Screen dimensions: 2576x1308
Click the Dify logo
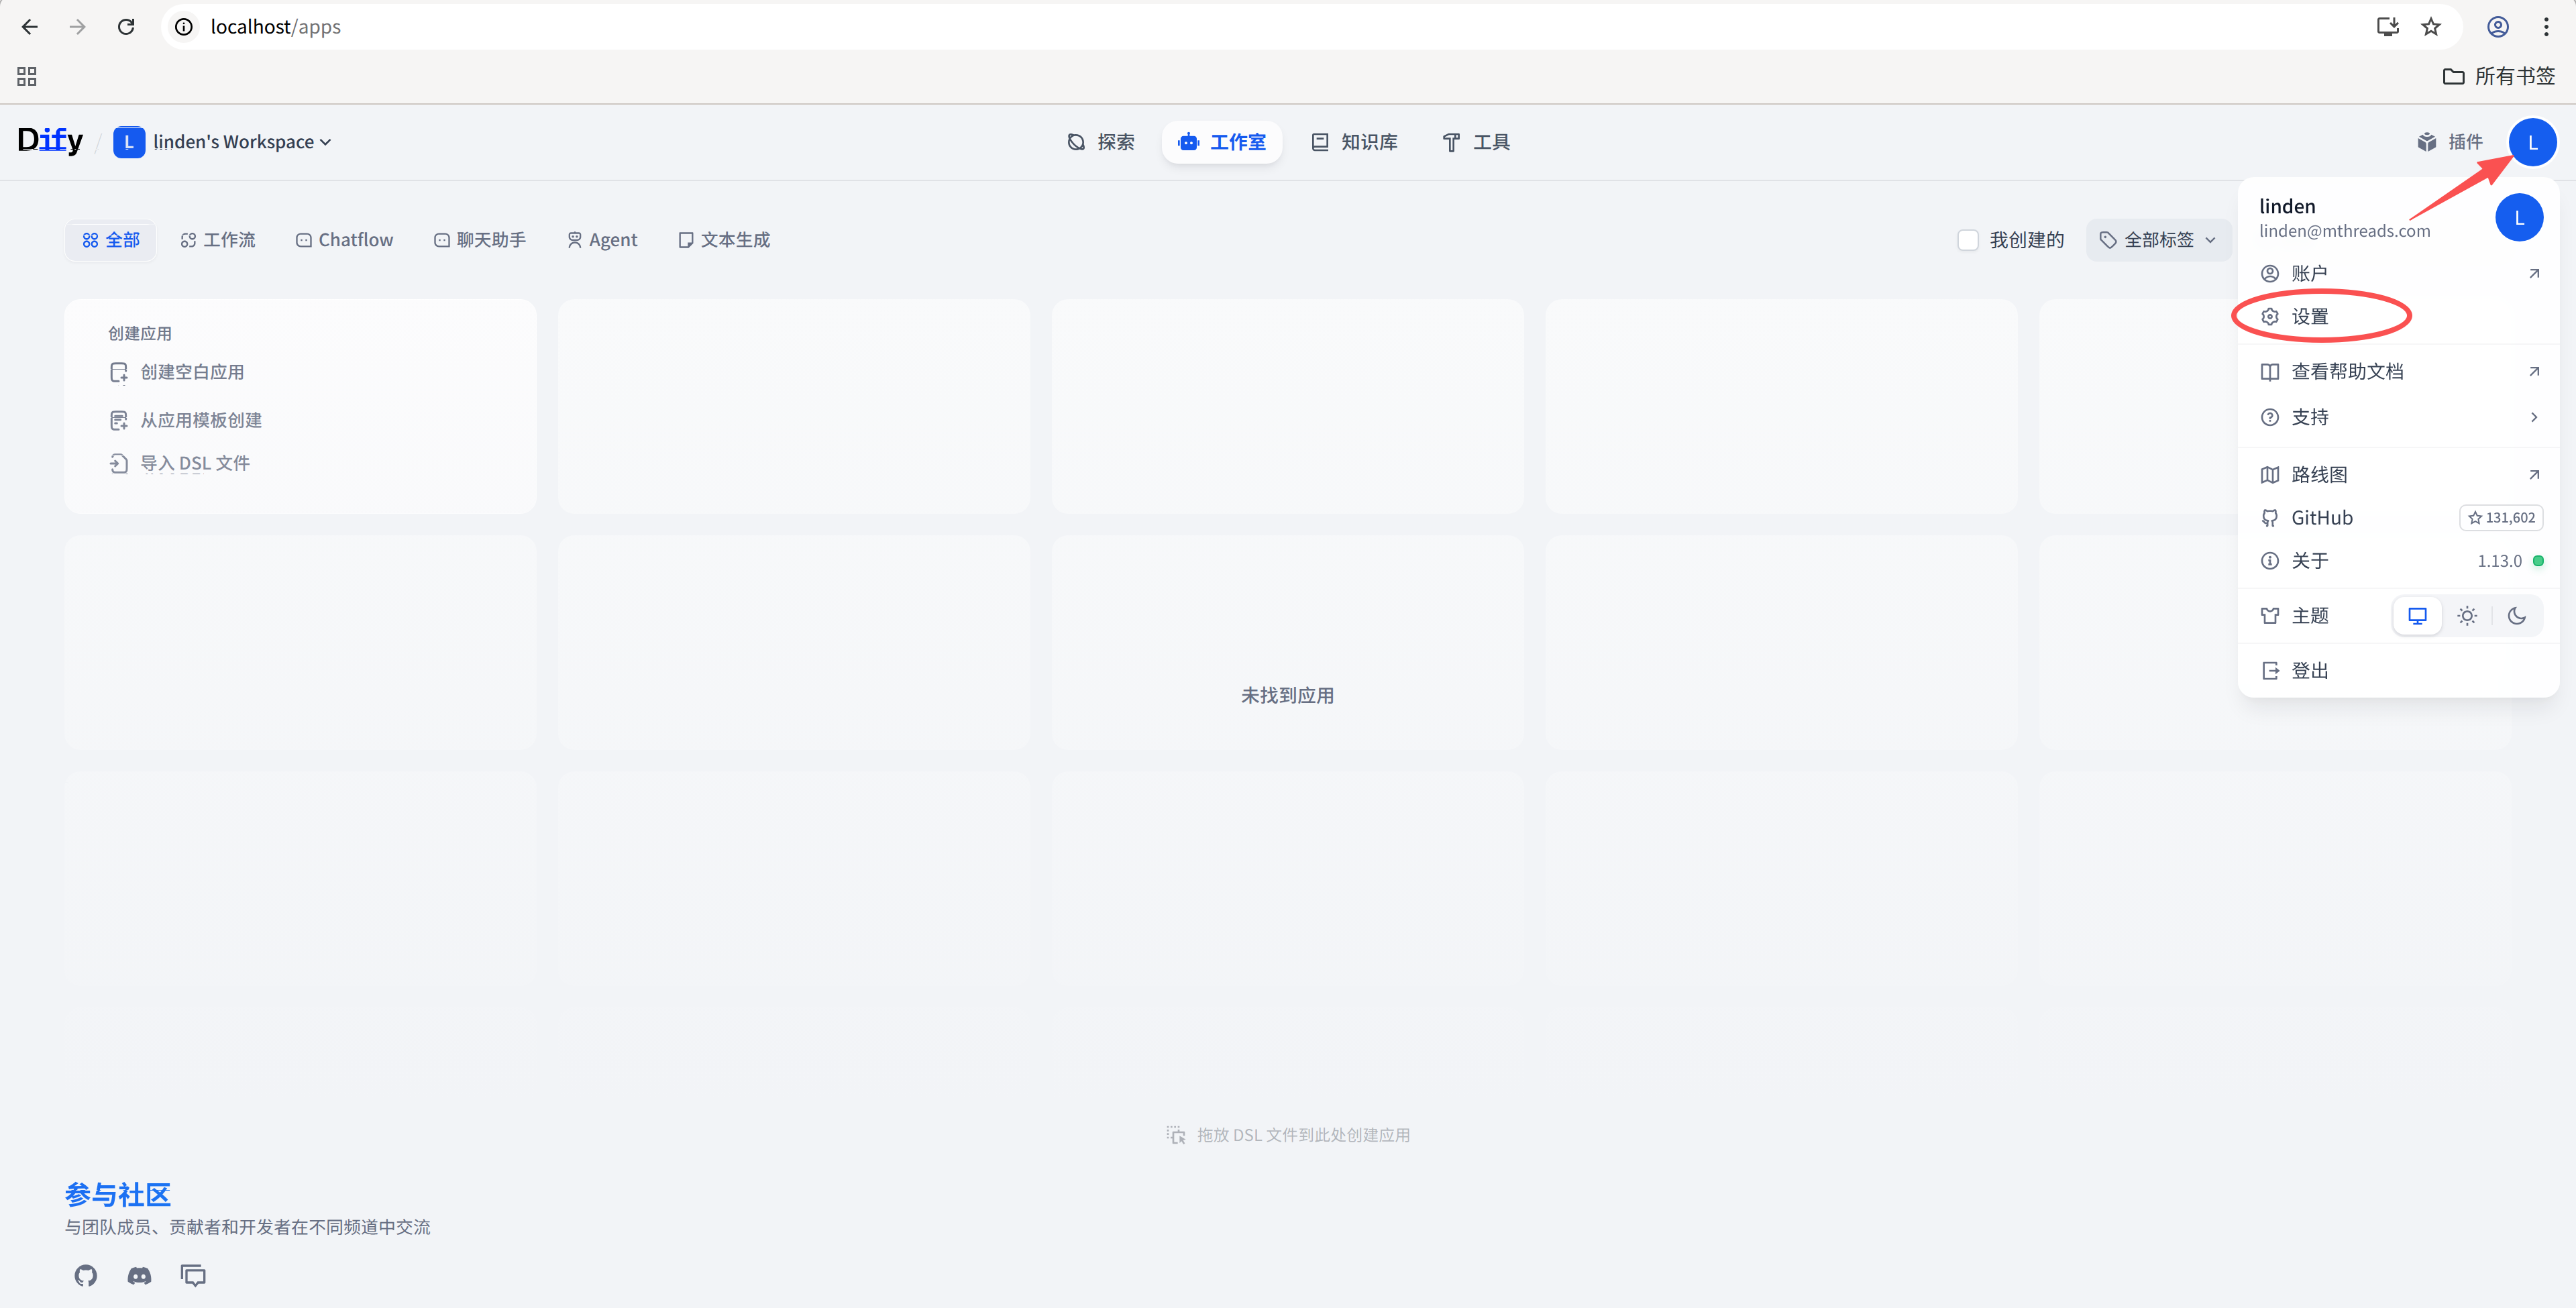(x=51, y=141)
